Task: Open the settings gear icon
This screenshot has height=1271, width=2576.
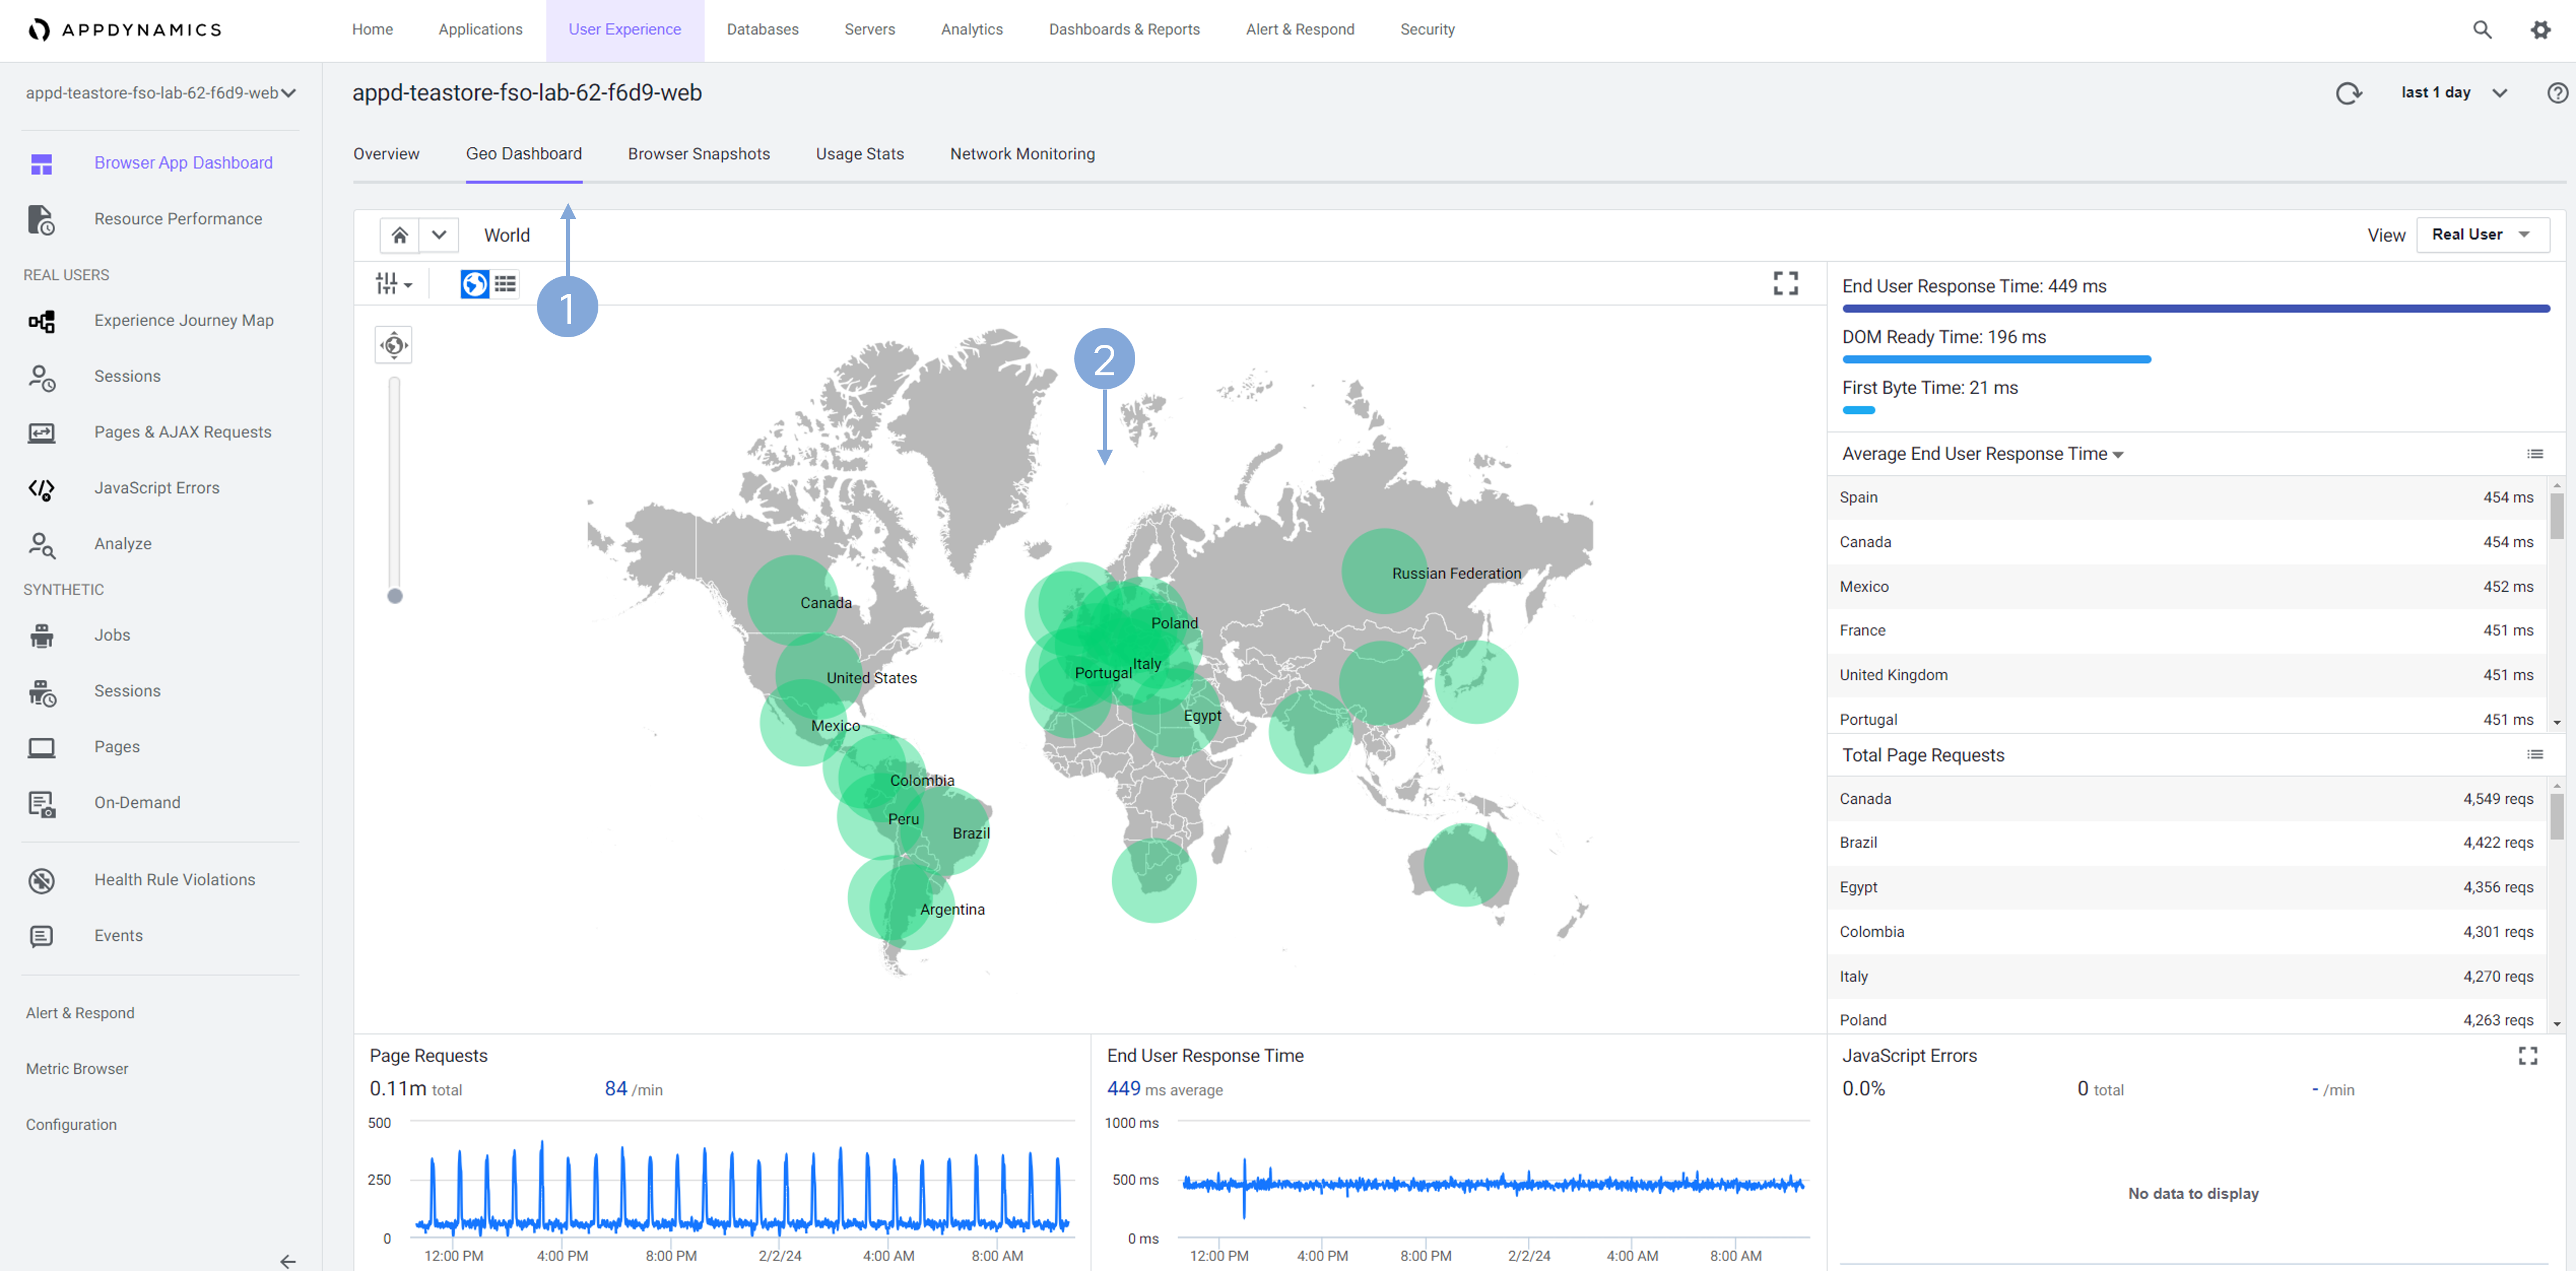Action: [2540, 29]
